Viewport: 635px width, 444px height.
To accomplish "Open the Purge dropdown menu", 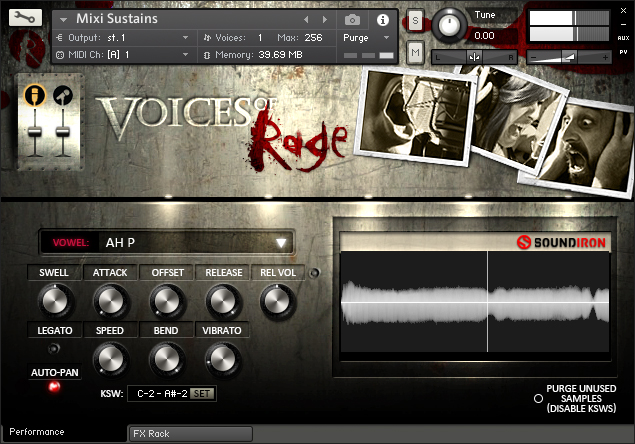I will click(x=386, y=38).
